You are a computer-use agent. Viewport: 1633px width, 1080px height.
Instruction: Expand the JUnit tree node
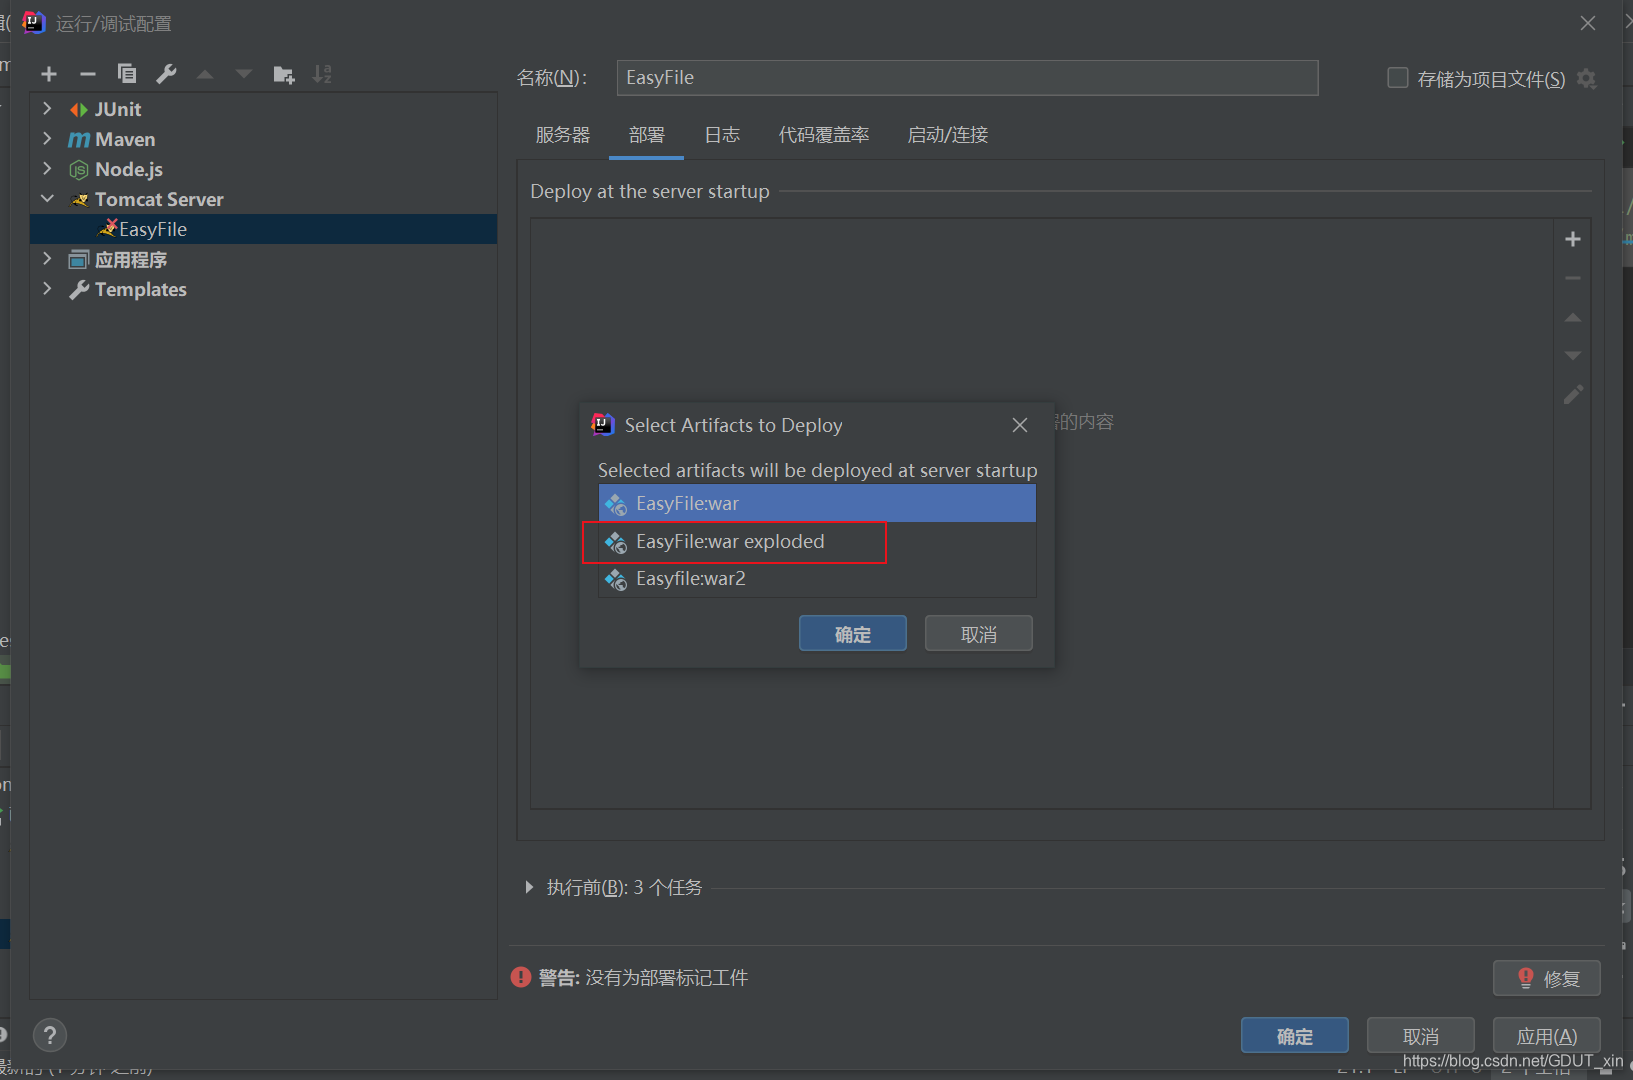pos(47,108)
